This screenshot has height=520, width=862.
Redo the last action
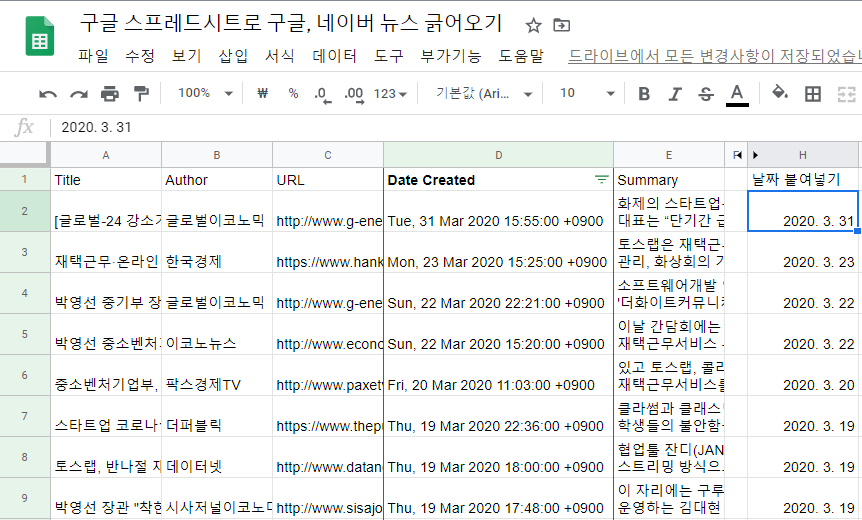[x=79, y=94]
